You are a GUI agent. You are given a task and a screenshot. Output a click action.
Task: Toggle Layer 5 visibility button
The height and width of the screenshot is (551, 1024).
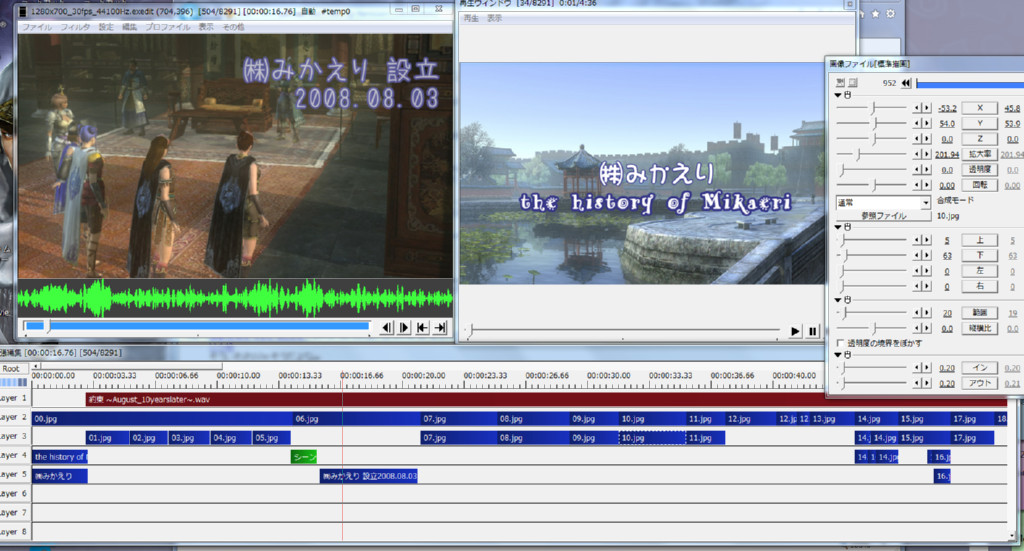coord(14,475)
